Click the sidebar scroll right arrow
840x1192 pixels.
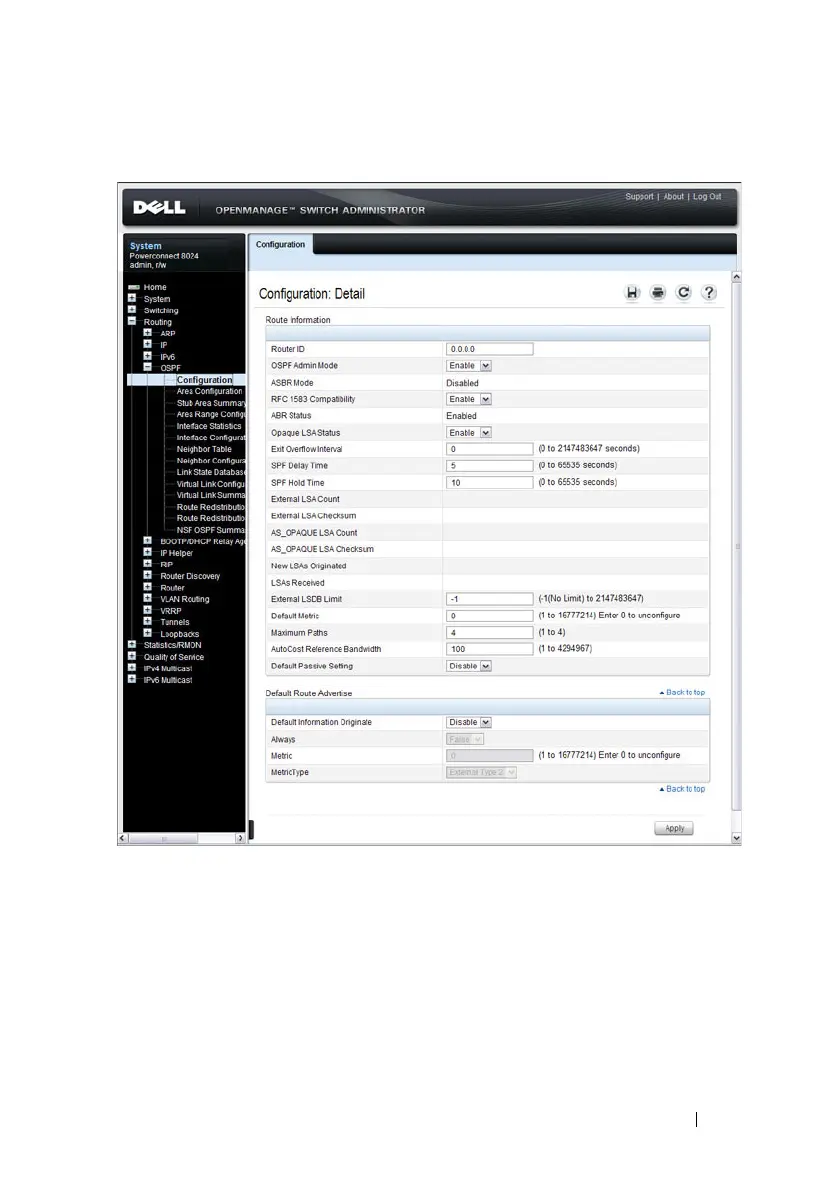click(240, 839)
